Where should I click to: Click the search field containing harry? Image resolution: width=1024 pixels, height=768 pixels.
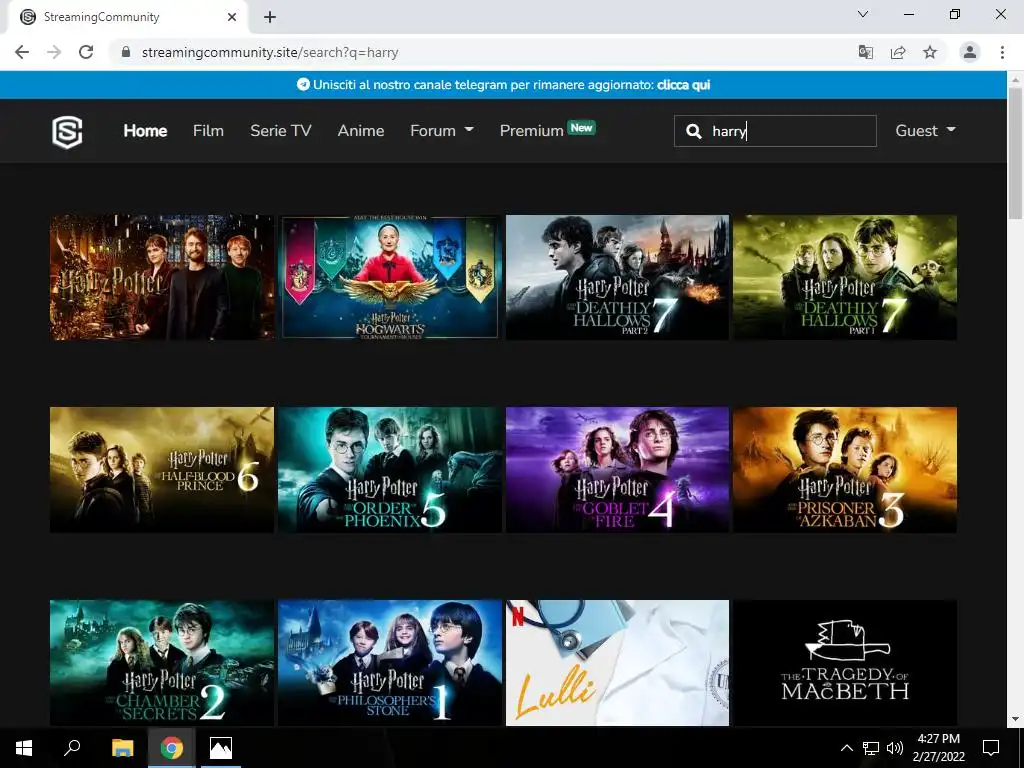click(x=775, y=131)
